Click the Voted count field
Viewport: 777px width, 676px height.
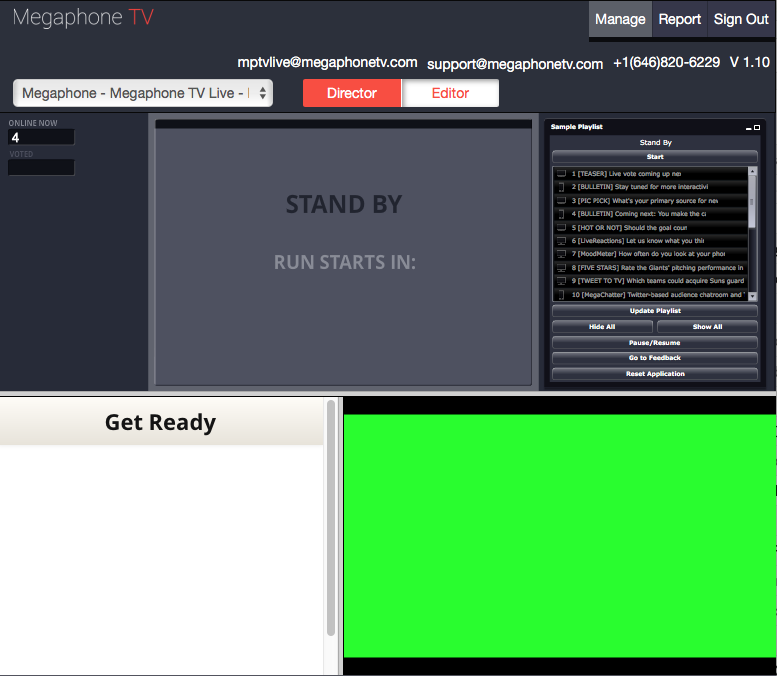[41, 168]
